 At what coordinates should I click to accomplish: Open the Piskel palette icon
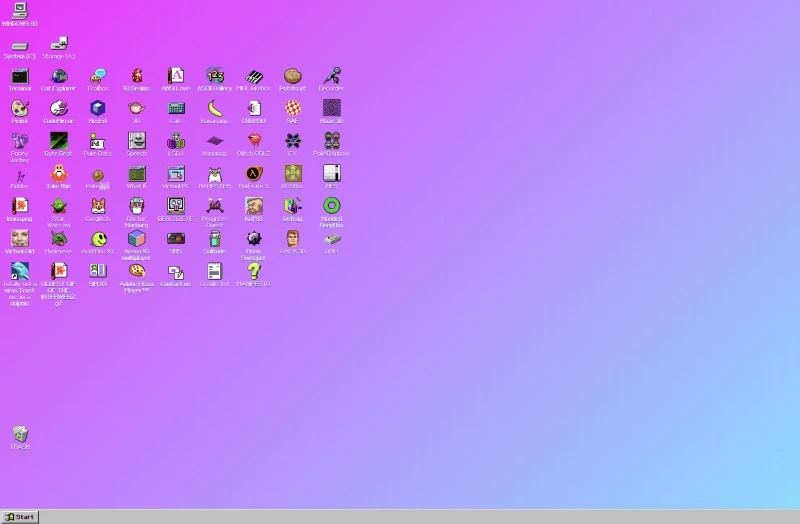pos(19,108)
